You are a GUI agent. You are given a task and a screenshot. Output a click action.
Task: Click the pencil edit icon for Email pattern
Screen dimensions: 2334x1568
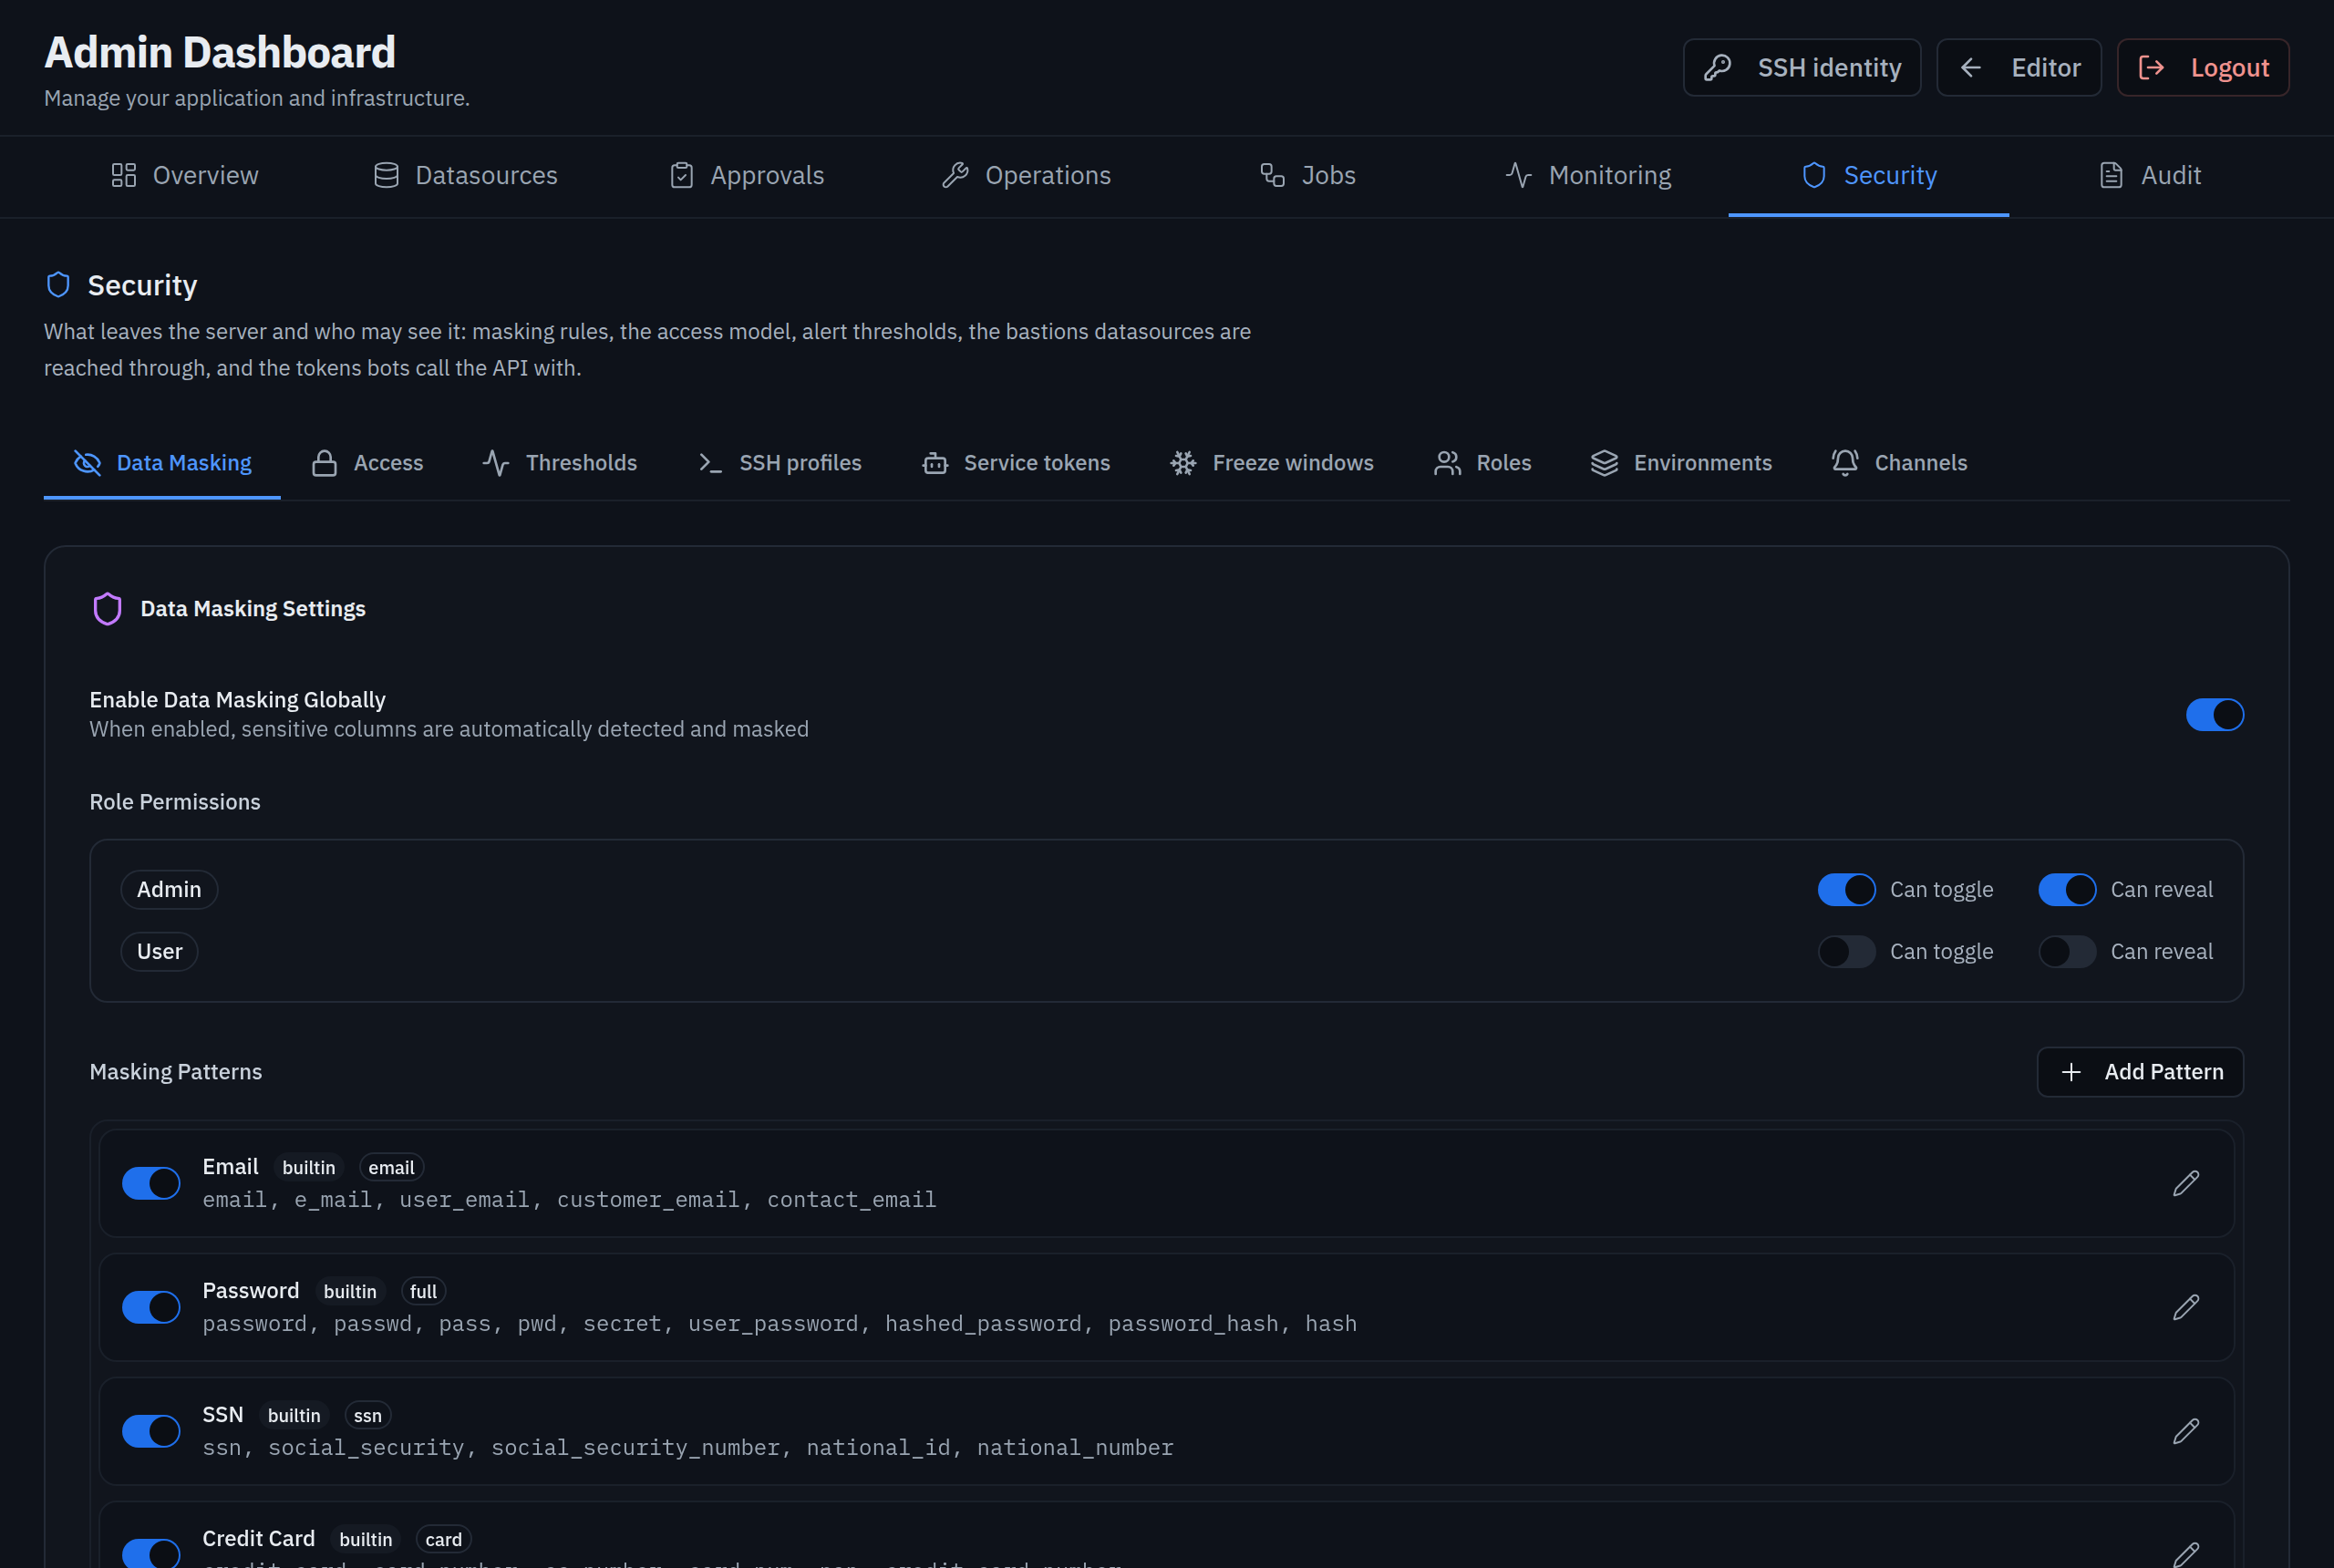pyautogui.click(x=2186, y=1183)
